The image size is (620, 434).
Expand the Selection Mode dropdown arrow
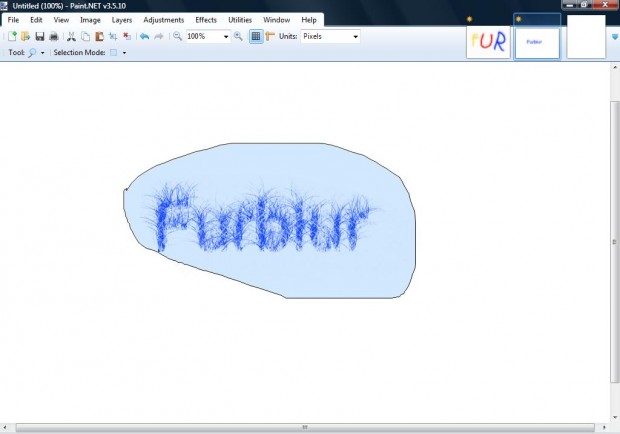click(x=124, y=53)
